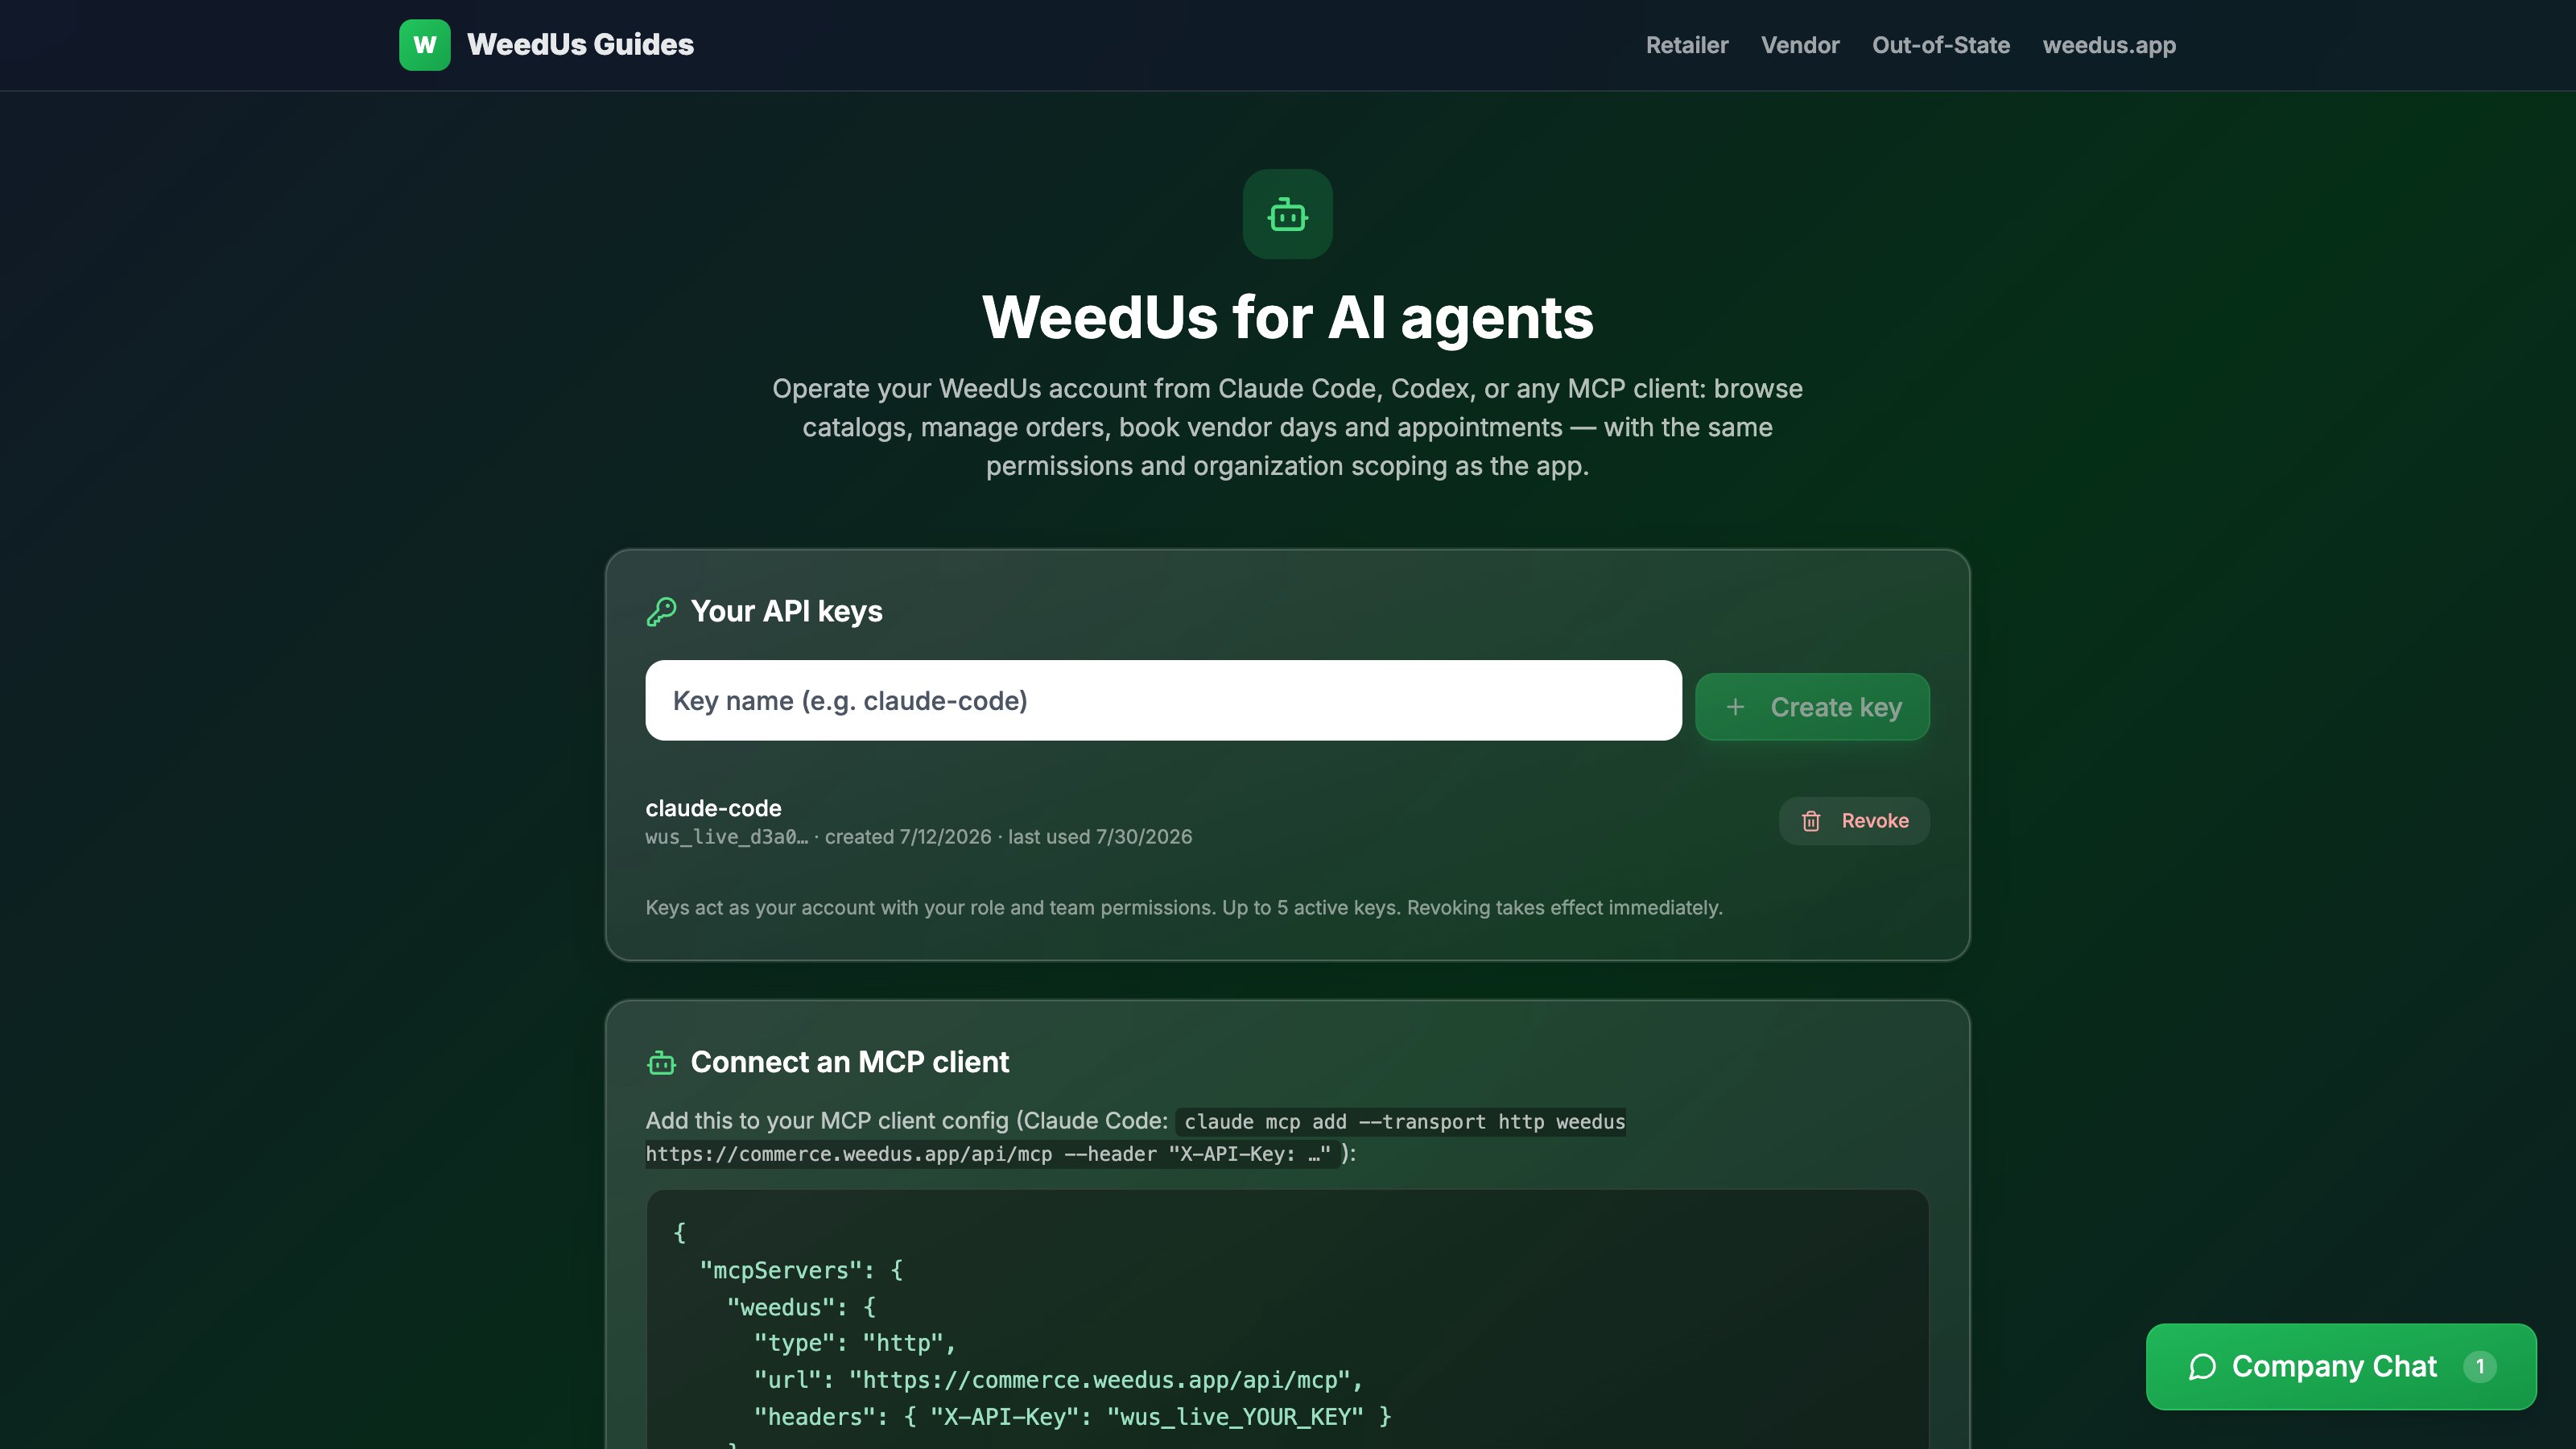The height and width of the screenshot is (1449, 2576).
Task: Click the unread badge showing 1
Action: click(x=2479, y=1367)
